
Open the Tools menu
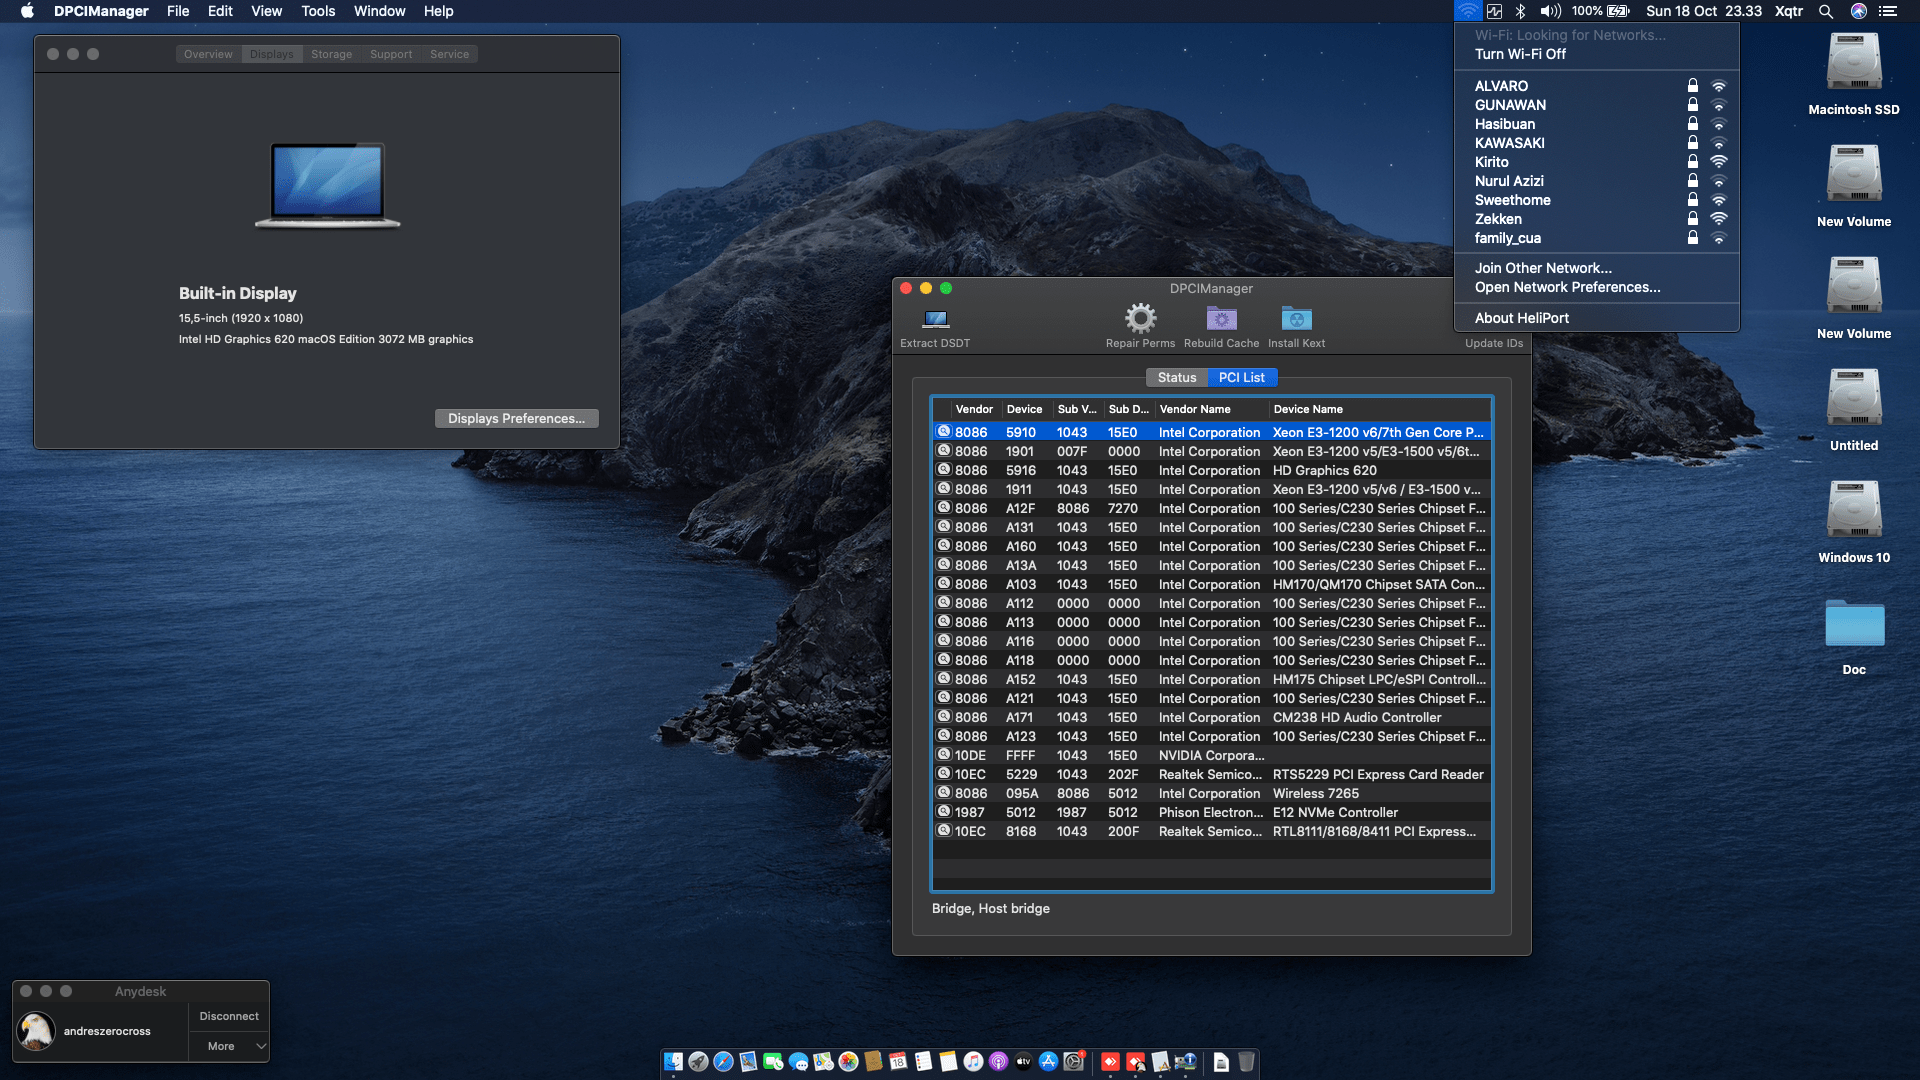(317, 11)
